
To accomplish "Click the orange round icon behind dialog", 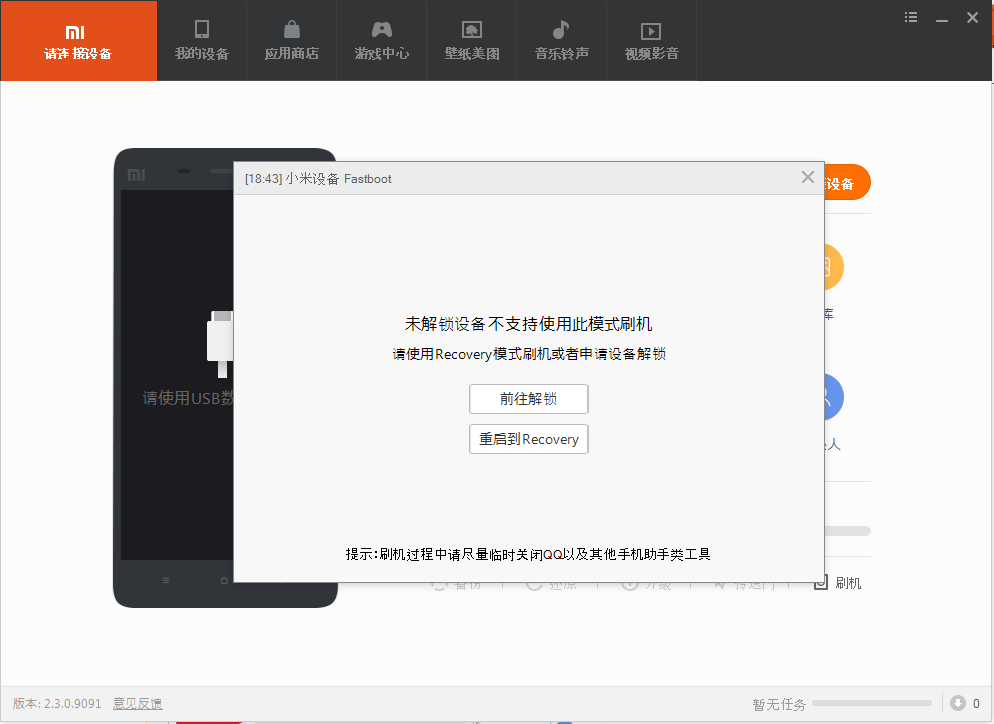I will (832, 267).
